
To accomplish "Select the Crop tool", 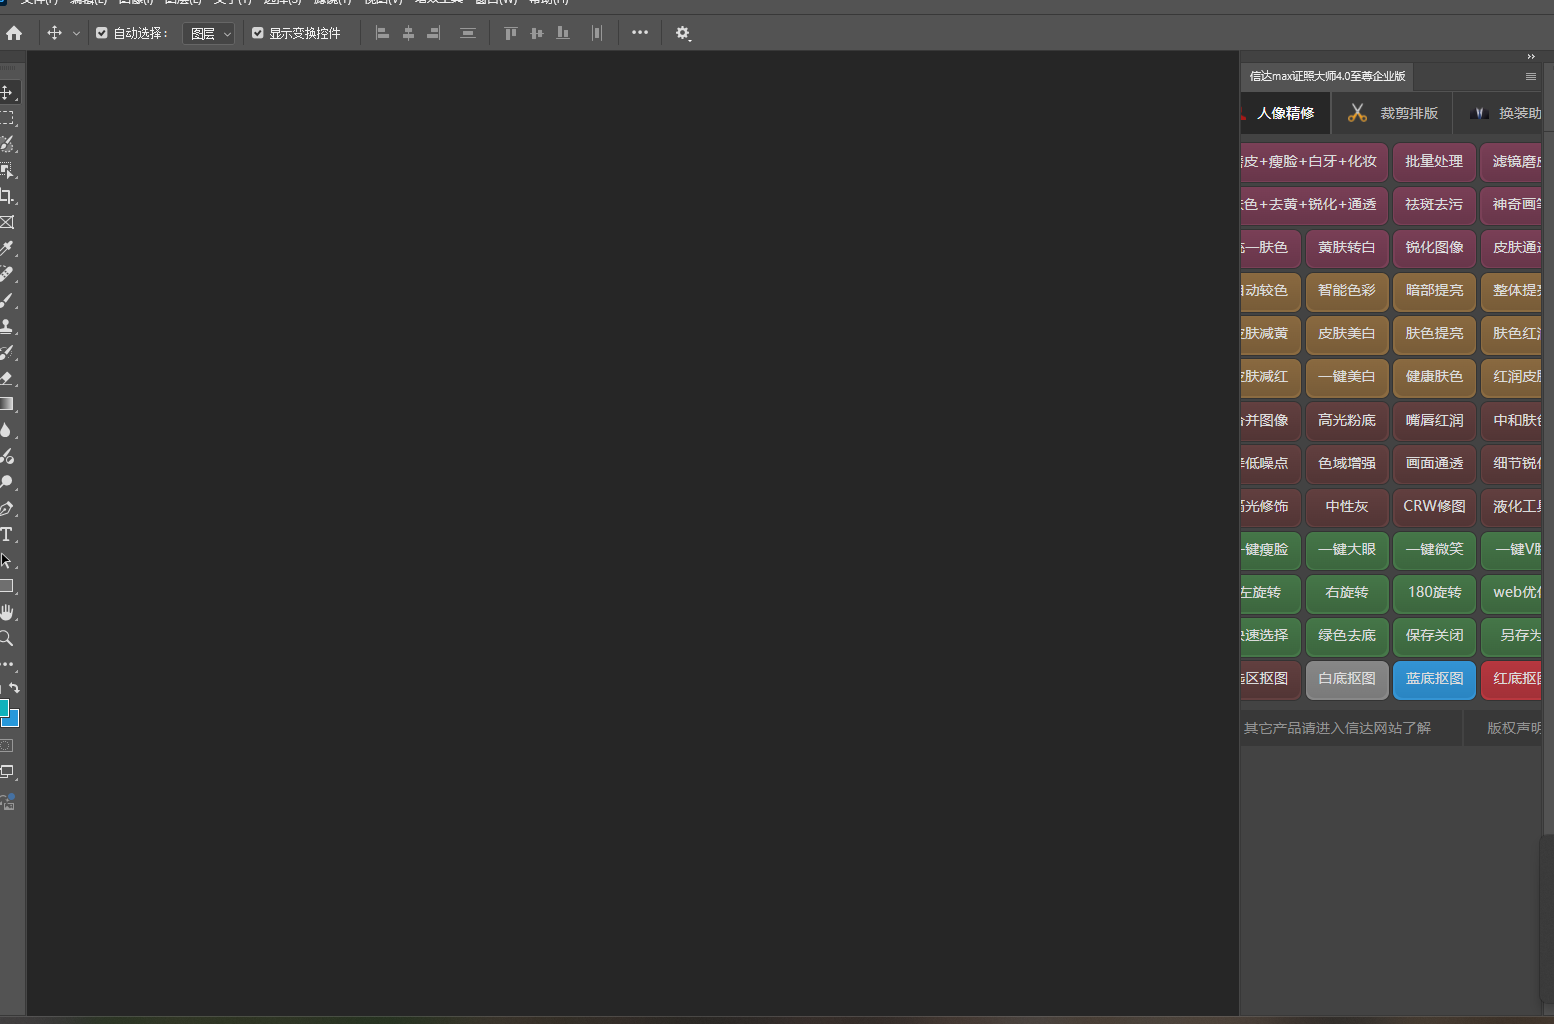I will pyautogui.click(x=7, y=196).
